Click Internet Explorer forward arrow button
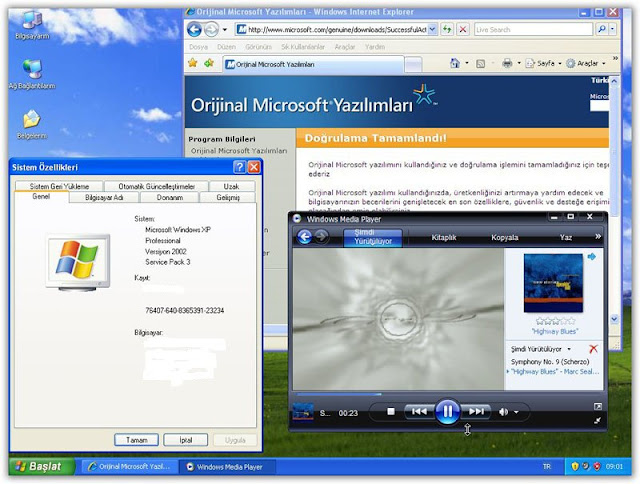Screen dimensions: 640x484 (211, 29)
